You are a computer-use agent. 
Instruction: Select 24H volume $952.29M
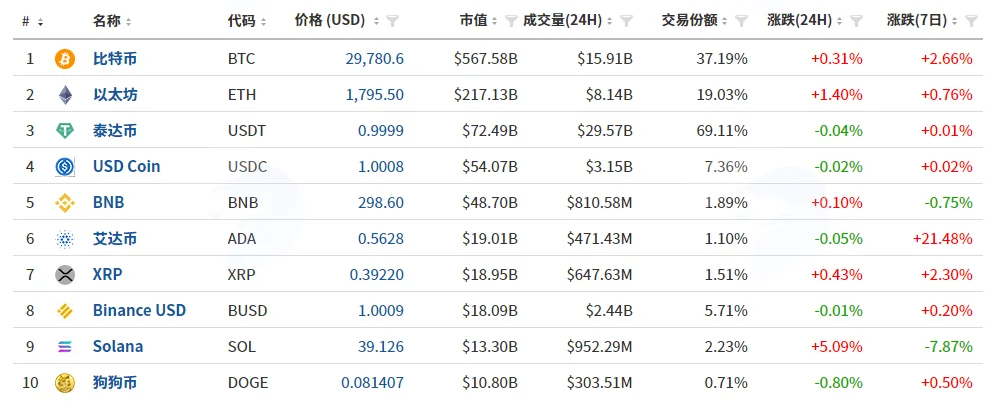pos(600,347)
